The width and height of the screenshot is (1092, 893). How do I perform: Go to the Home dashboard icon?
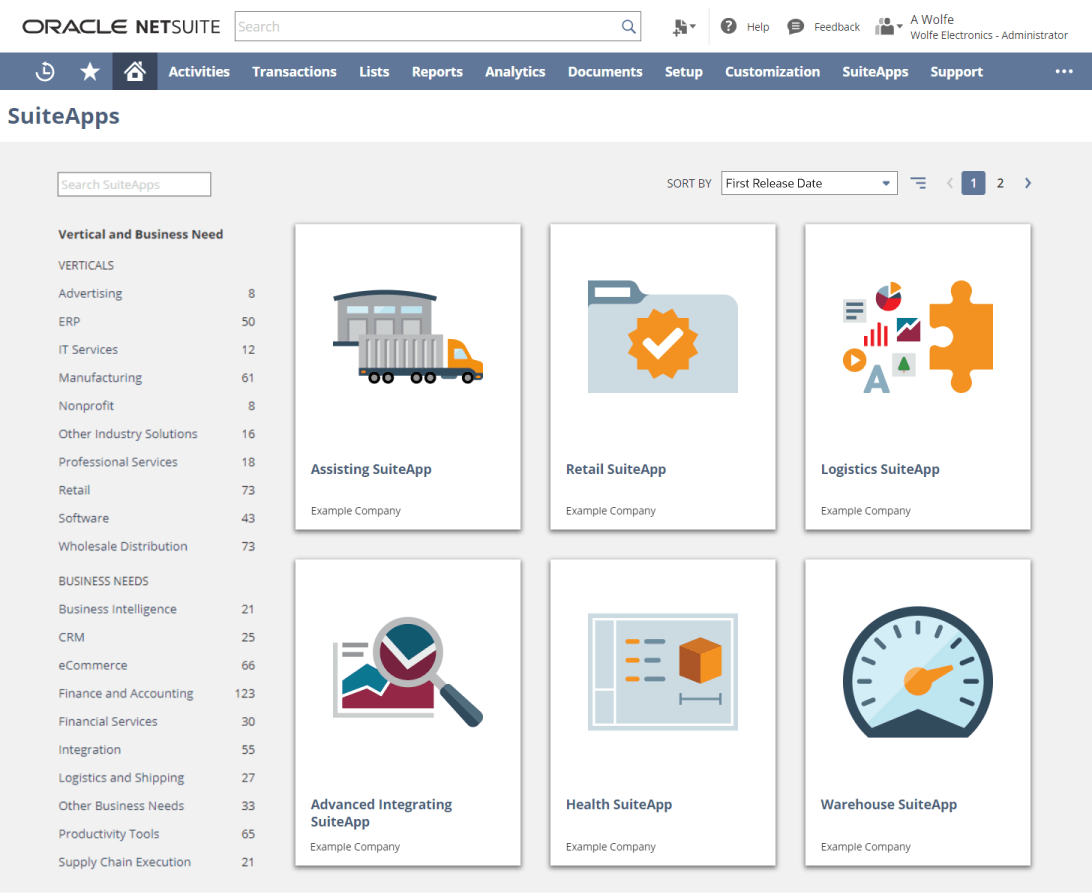pyautogui.click(x=134, y=71)
